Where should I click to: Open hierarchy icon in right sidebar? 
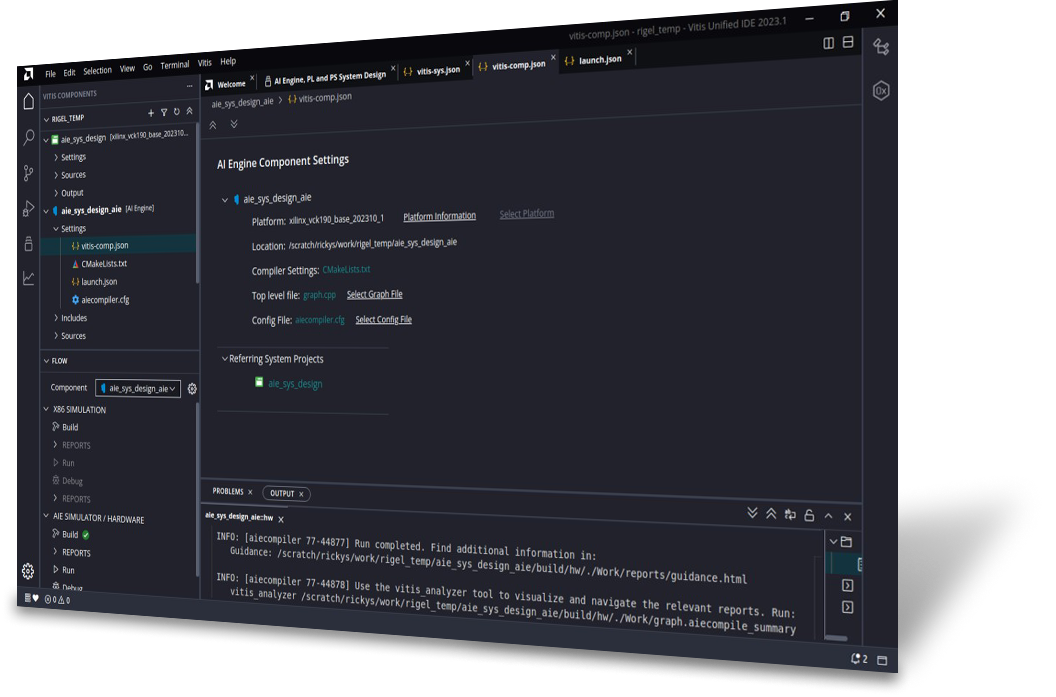point(881,47)
